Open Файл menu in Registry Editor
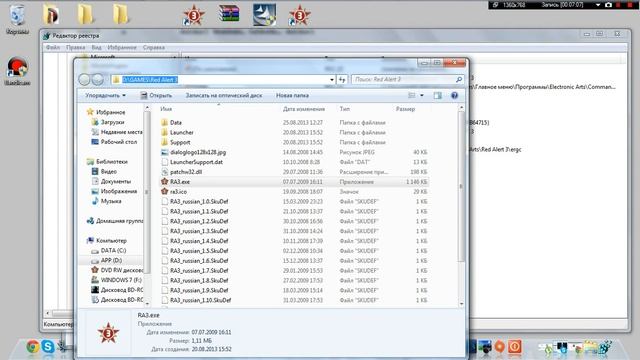 tap(53, 47)
